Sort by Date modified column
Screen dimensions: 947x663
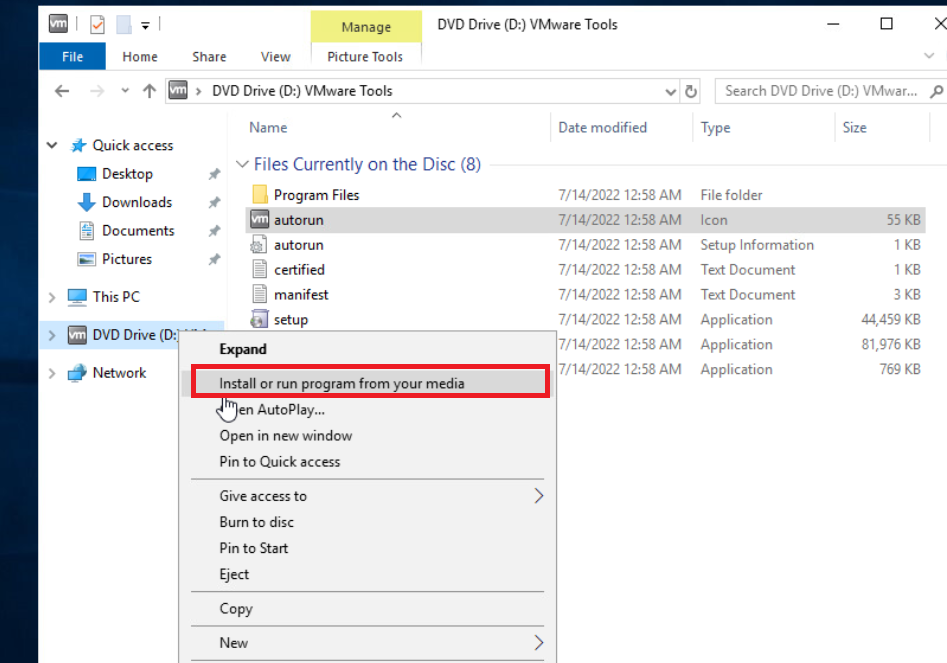coord(602,127)
